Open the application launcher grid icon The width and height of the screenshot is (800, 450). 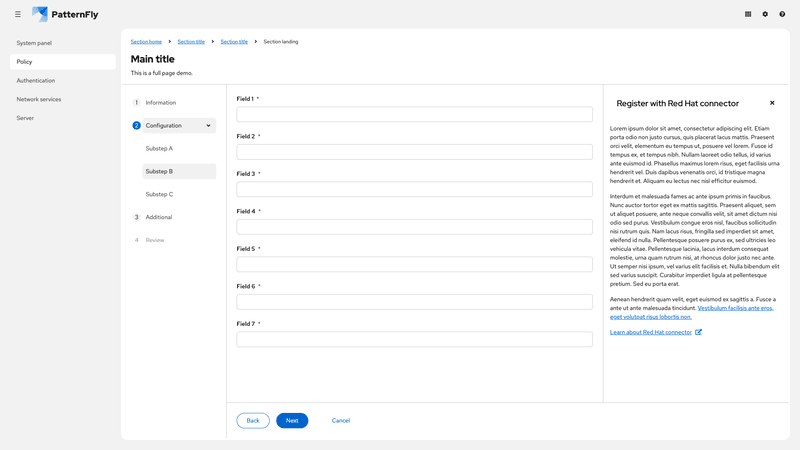coord(748,14)
